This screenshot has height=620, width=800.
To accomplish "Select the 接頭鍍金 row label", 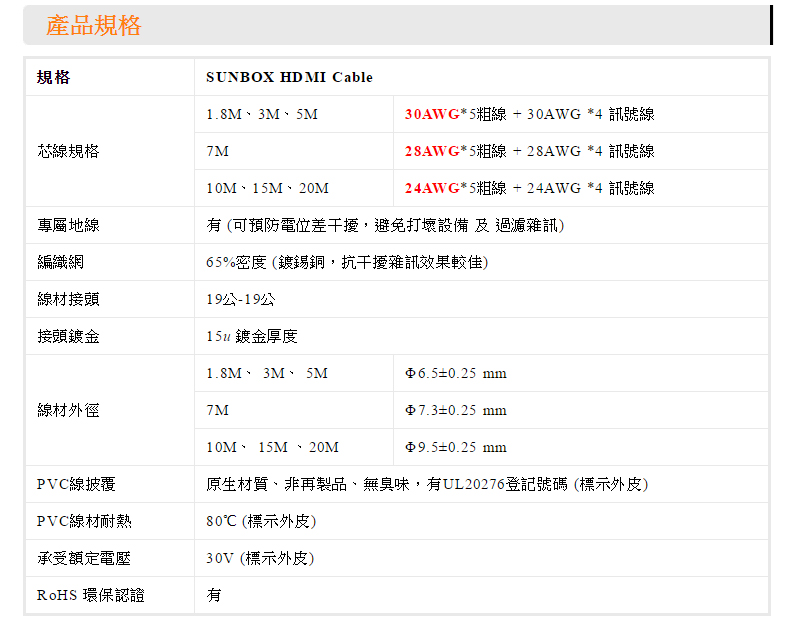I will (x=68, y=336).
